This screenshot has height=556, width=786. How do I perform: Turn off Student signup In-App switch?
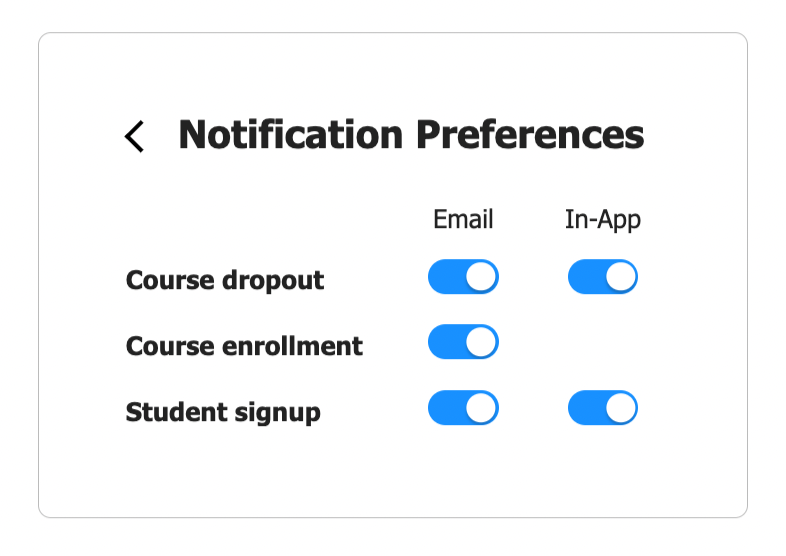point(603,408)
